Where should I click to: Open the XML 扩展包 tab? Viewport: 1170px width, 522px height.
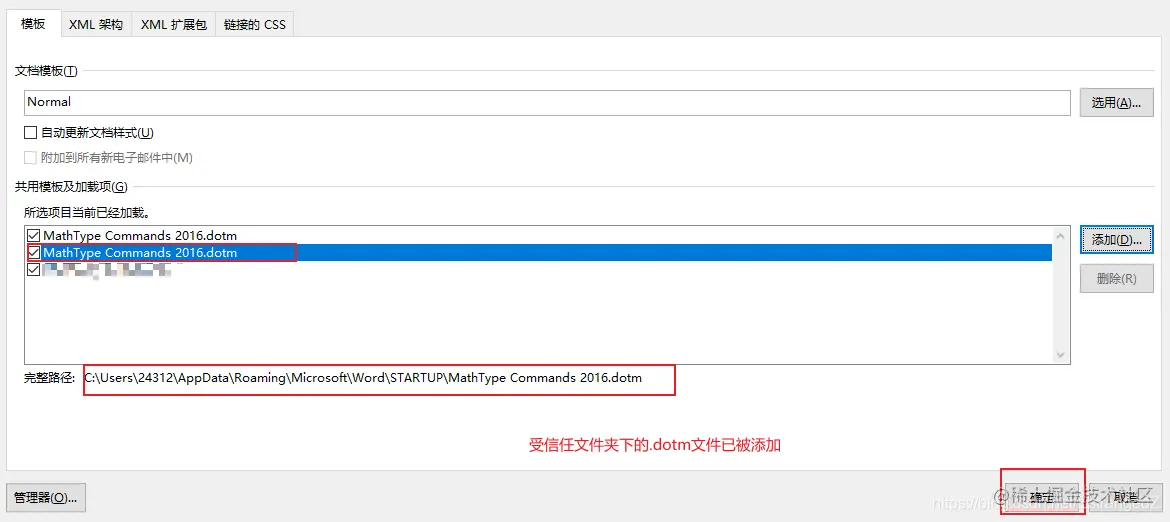click(174, 25)
